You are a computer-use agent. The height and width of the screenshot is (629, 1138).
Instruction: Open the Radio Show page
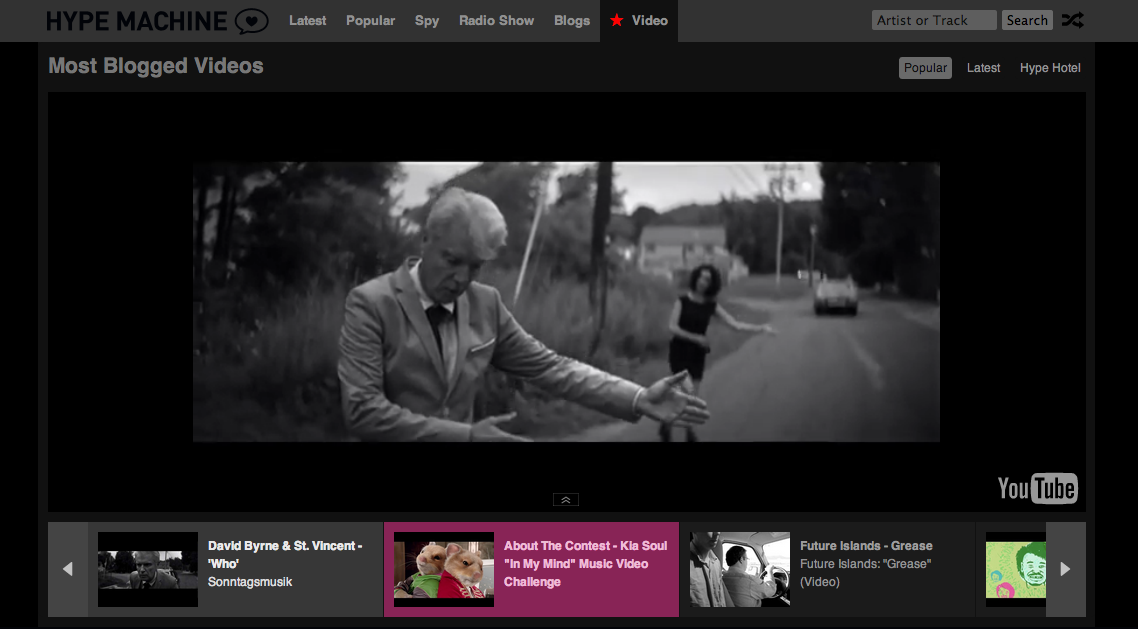point(496,20)
